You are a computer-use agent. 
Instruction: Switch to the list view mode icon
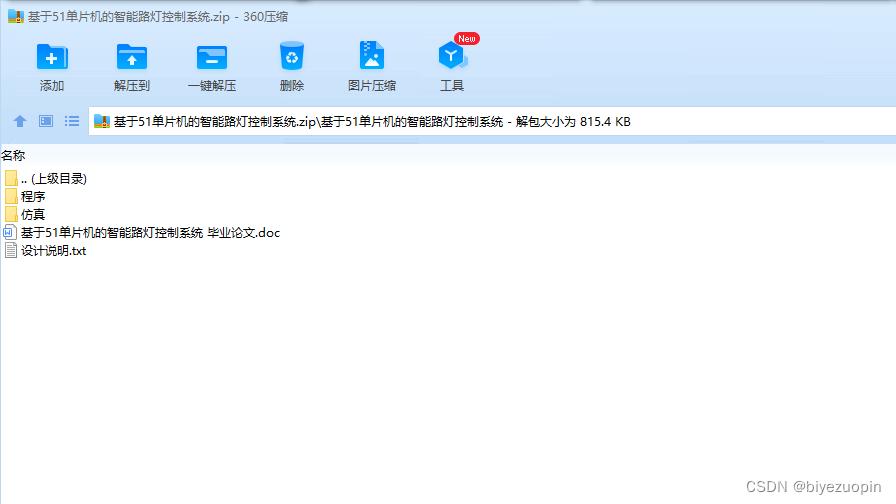pos(72,121)
